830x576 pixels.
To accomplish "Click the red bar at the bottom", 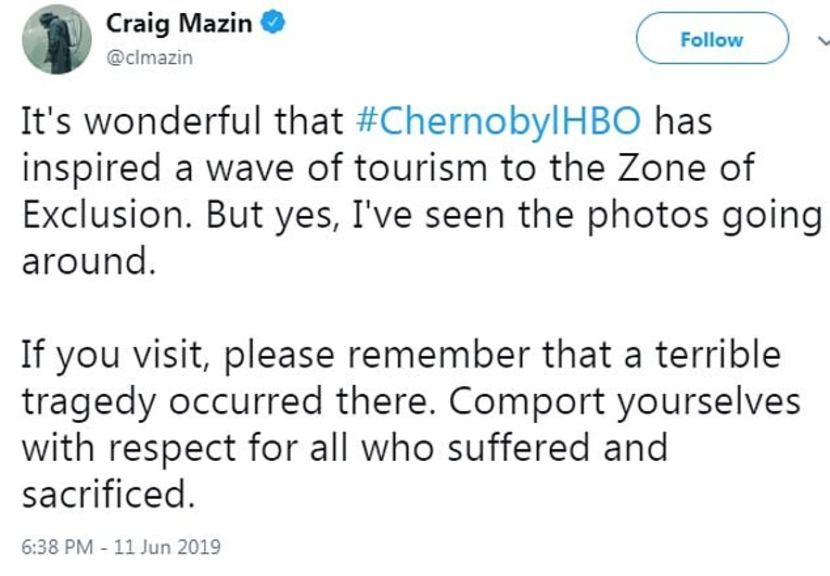I will 415,572.
